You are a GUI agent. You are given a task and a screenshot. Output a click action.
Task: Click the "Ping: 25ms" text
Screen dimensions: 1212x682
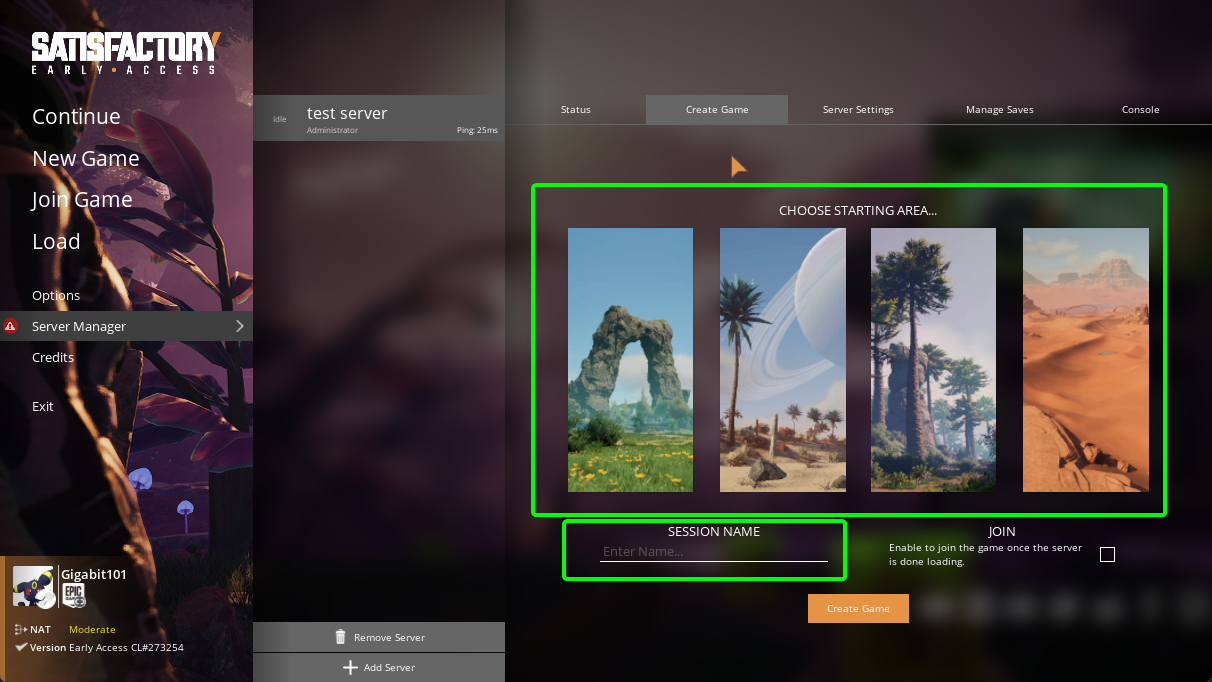click(477, 130)
